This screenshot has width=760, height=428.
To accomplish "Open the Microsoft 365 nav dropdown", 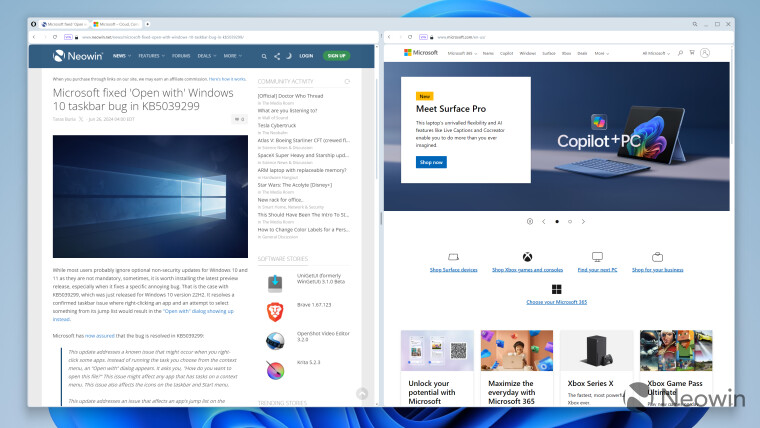I will [x=462, y=52].
